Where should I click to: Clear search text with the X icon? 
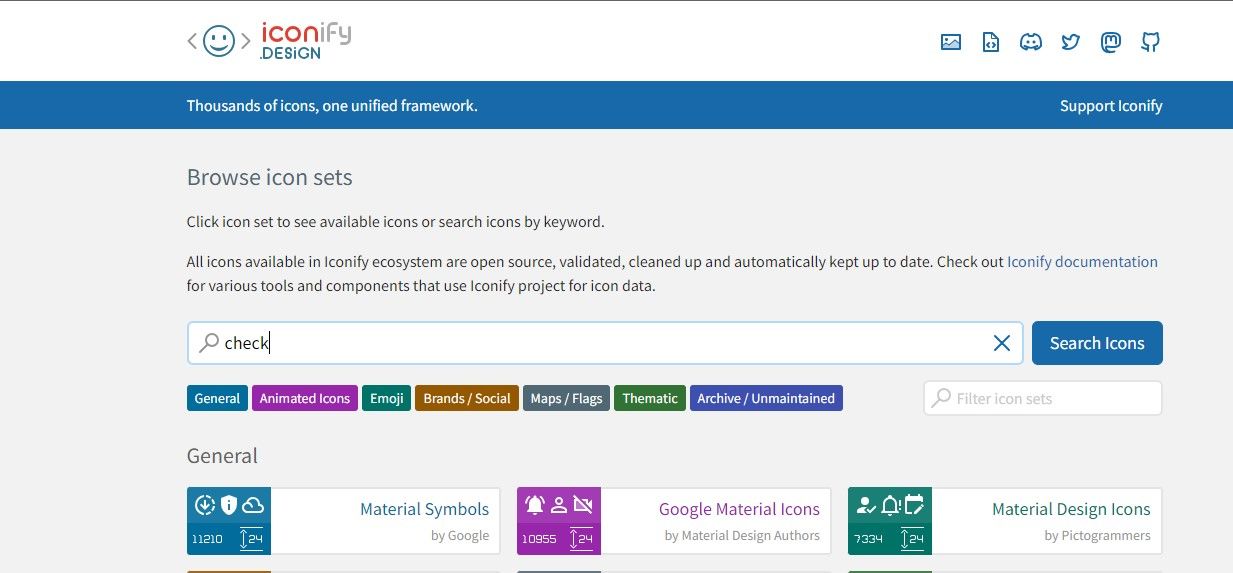pos(1001,343)
